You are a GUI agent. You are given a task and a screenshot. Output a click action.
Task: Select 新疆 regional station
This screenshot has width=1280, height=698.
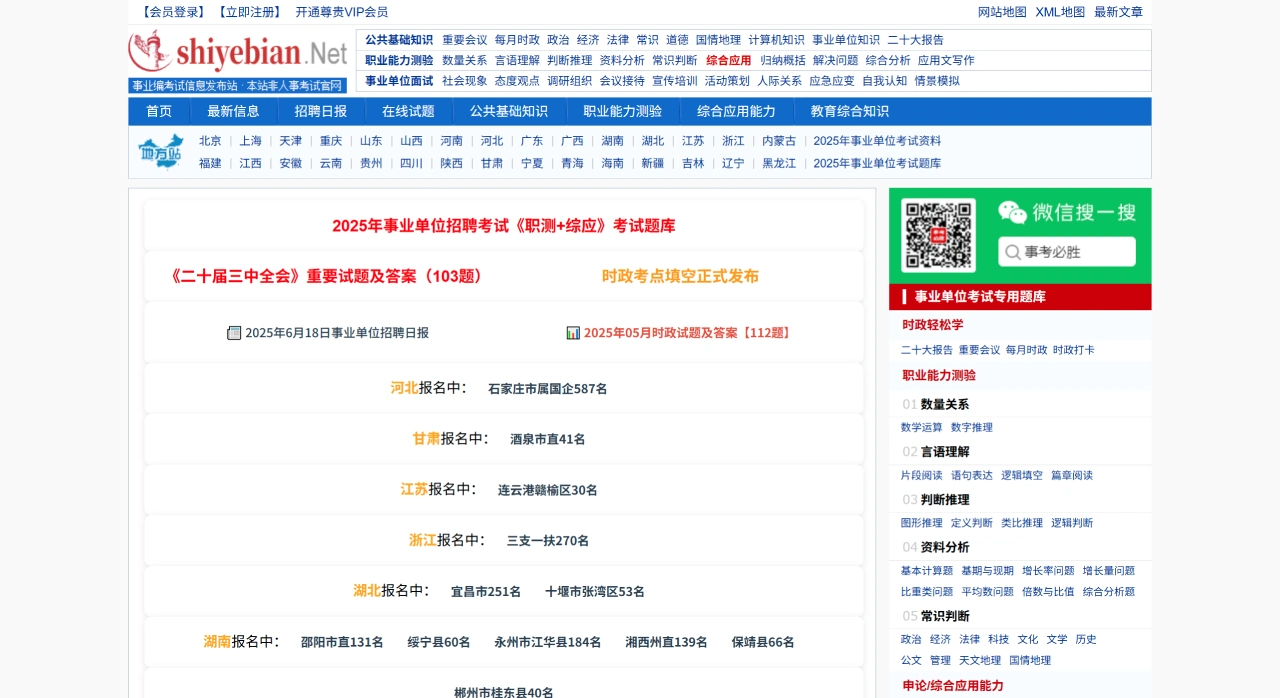(x=652, y=163)
